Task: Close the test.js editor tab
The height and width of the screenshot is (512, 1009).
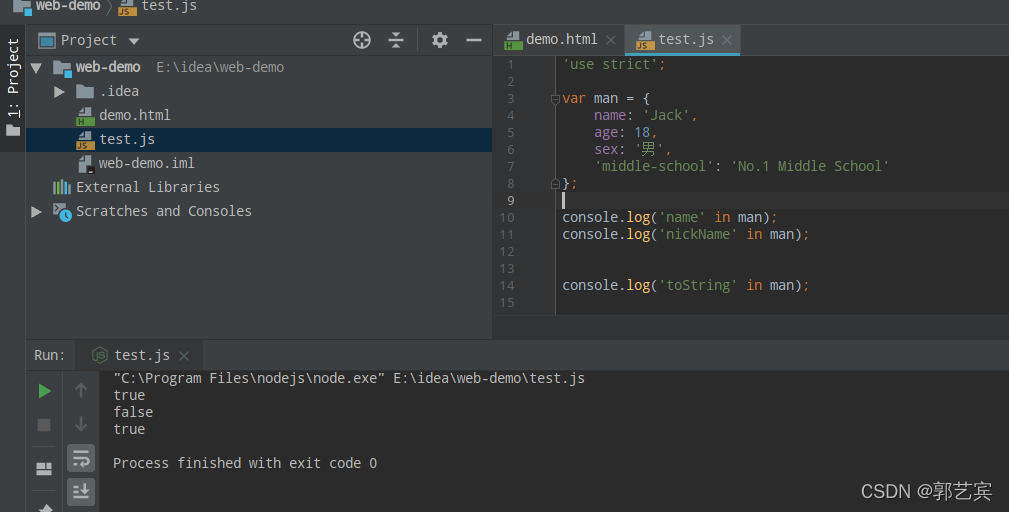Action: point(727,40)
